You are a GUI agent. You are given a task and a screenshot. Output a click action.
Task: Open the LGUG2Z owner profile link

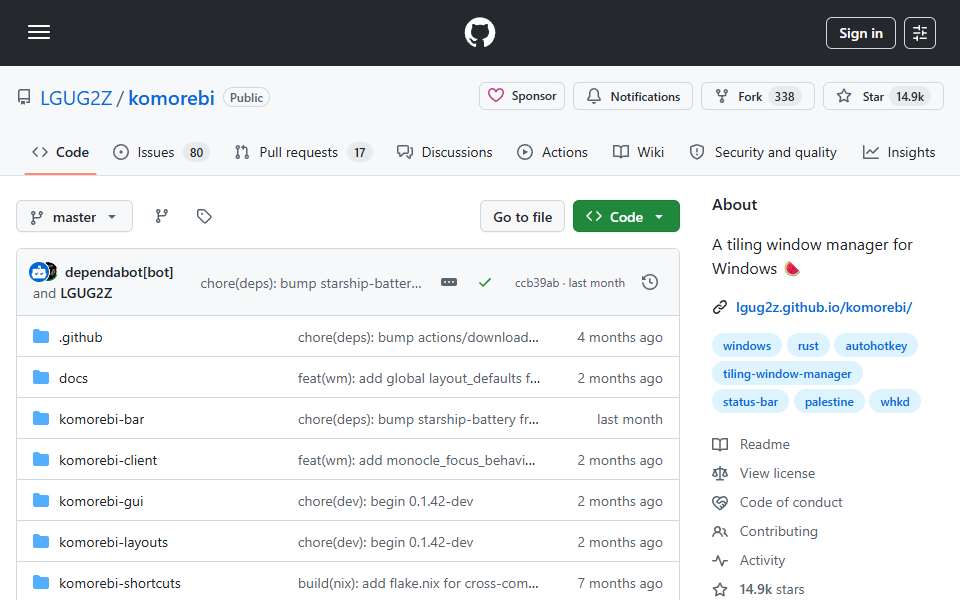point(76,98)
